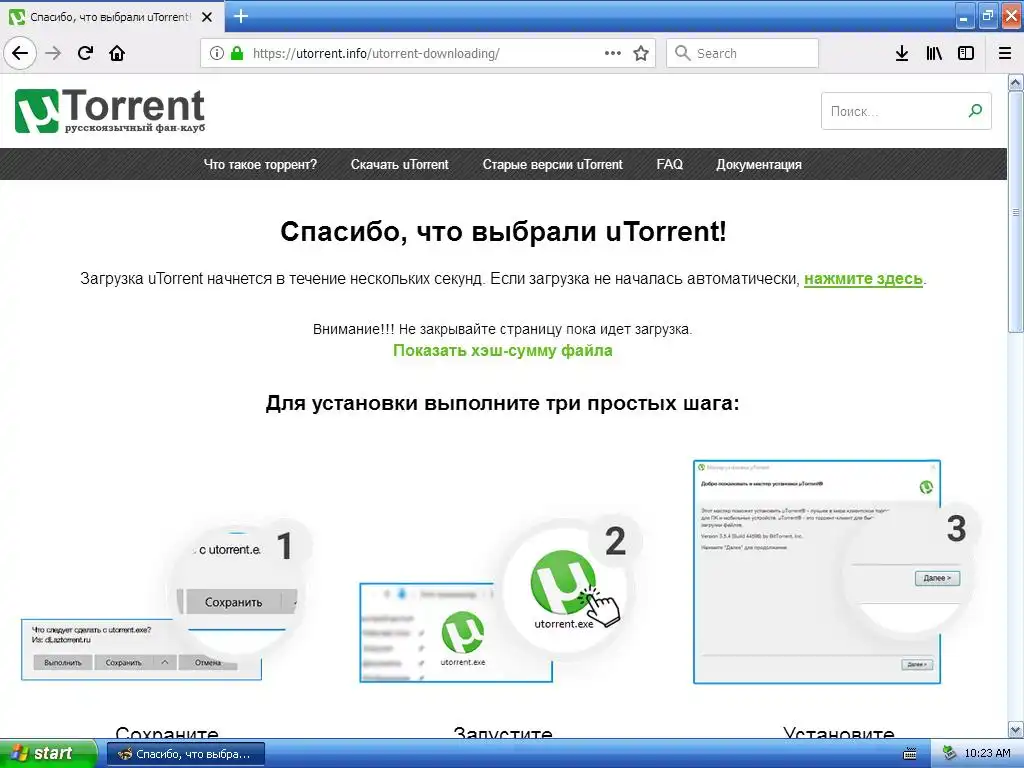Open the Library bookshelf icon
Screen dimensions: 1024x768
coord(934,53)
